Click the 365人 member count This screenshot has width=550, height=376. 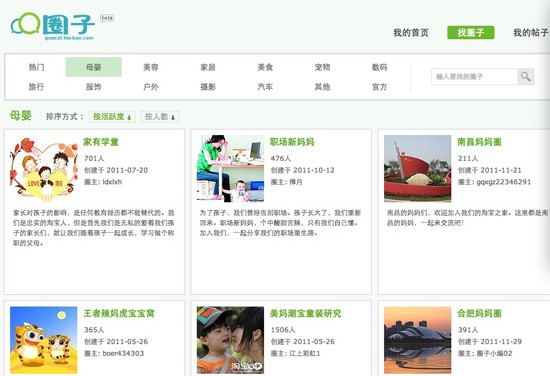(x=94, y=330)
